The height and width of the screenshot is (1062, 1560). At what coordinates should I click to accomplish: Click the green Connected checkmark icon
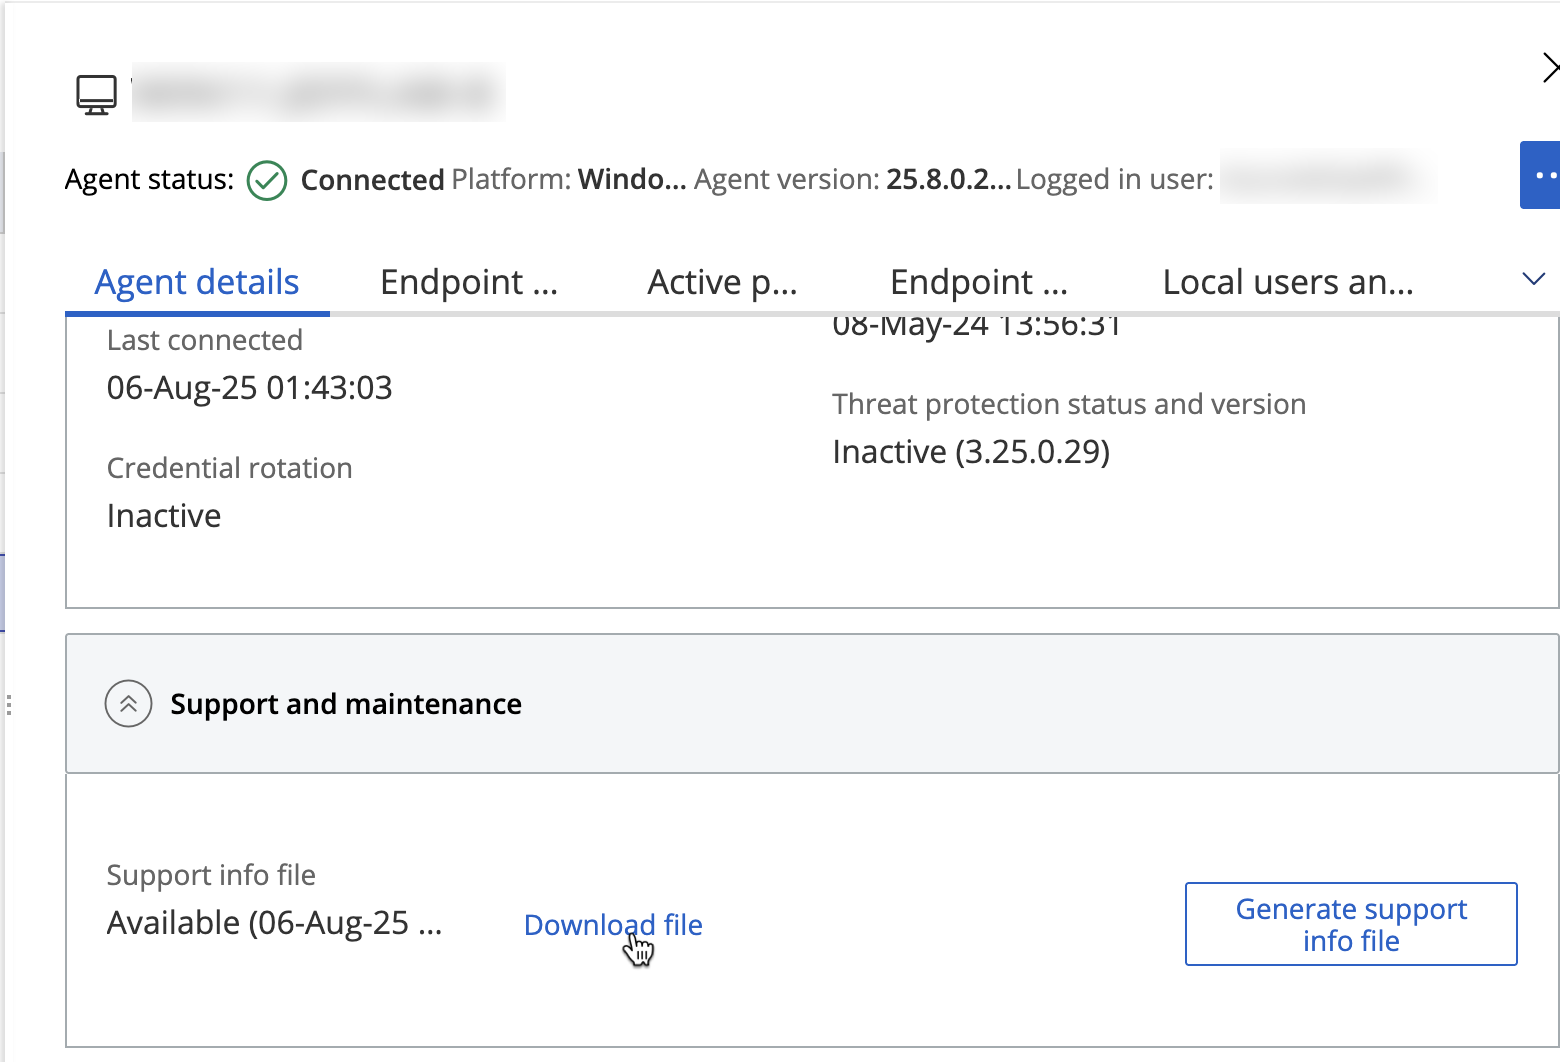[x=267, y=181]
